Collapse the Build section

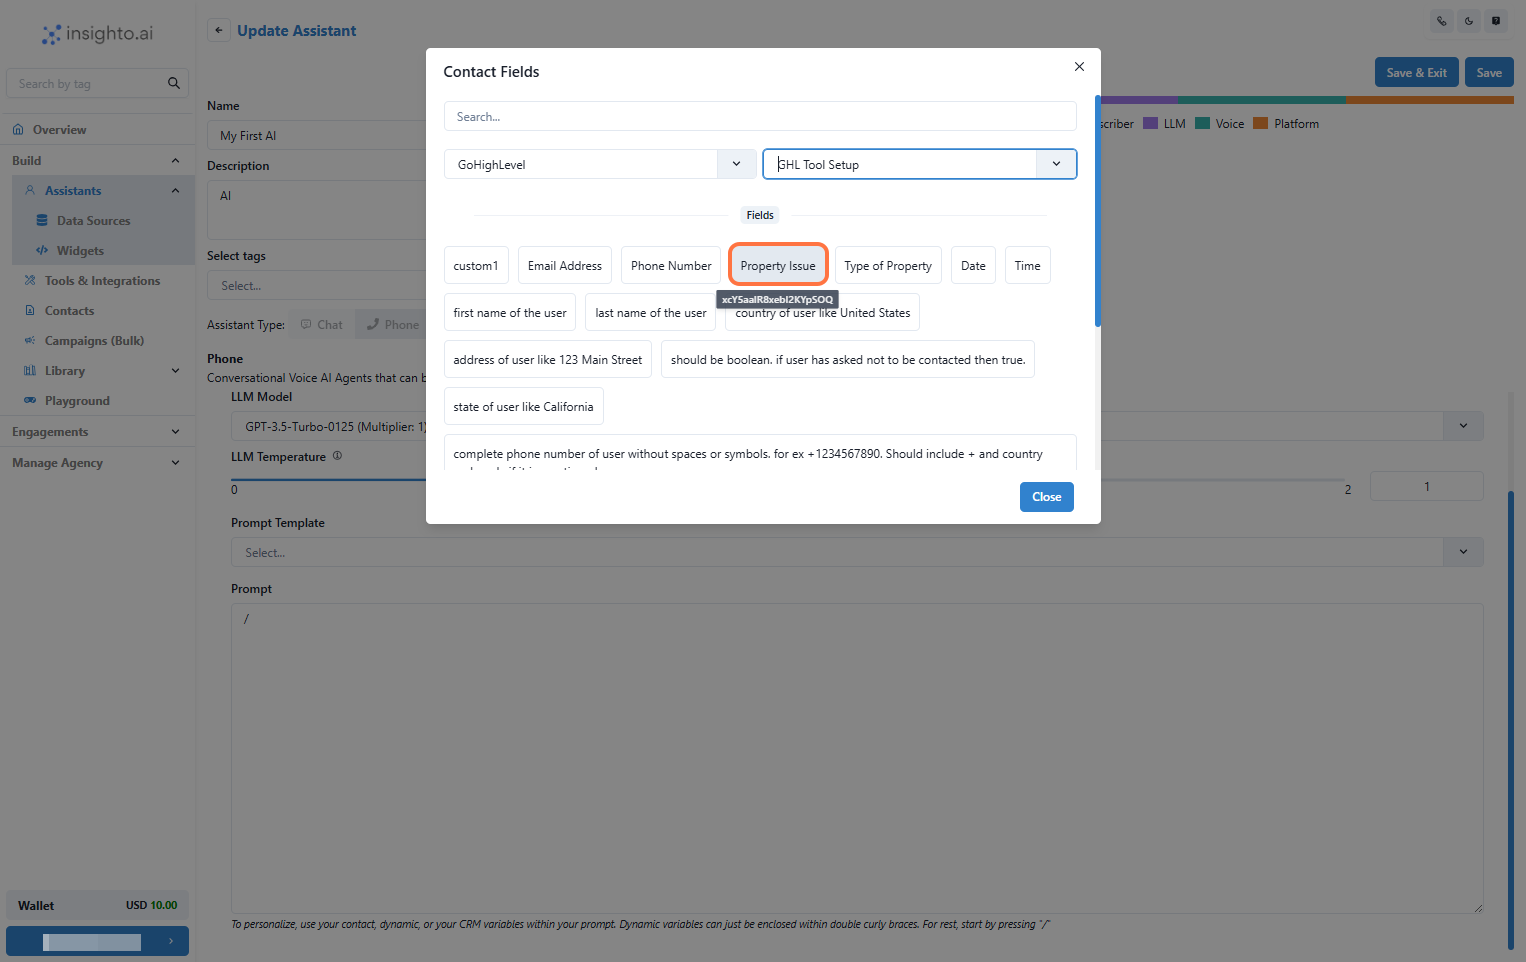coord(175,161)
